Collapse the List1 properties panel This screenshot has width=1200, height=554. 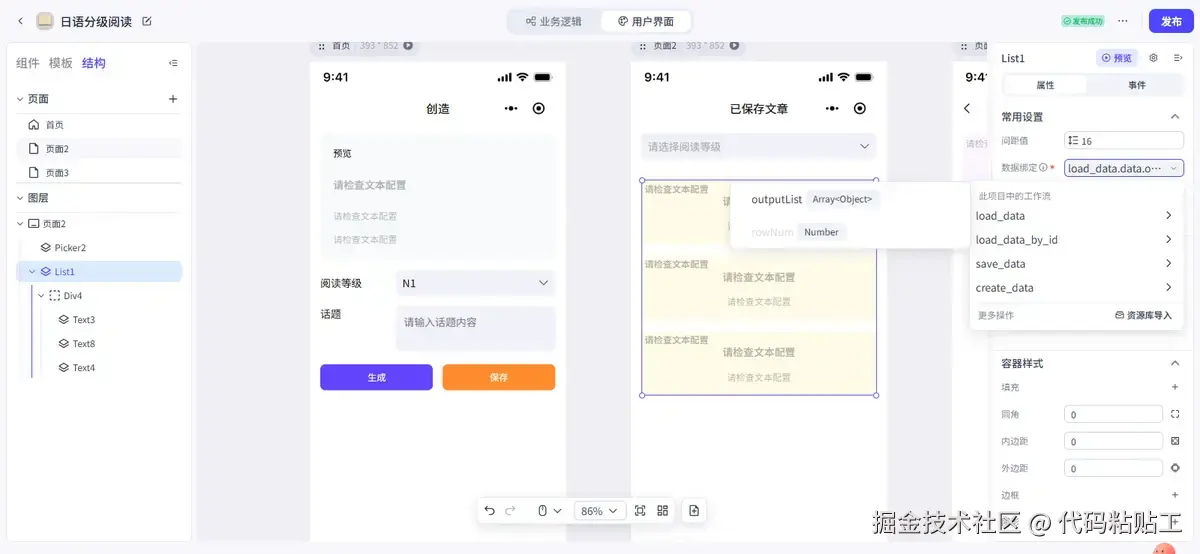[1178, 58]
